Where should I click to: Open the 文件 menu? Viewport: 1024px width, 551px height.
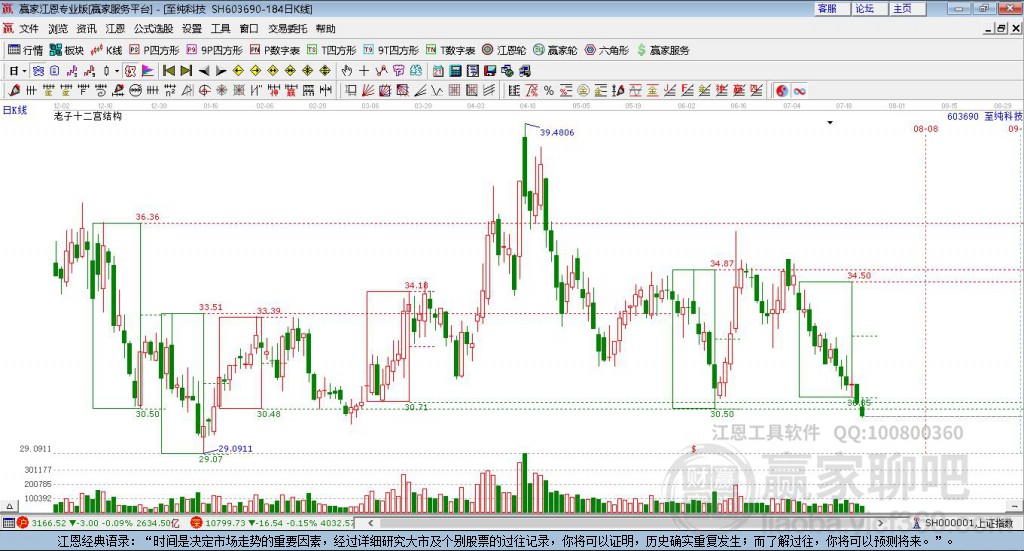click(29, 29)
